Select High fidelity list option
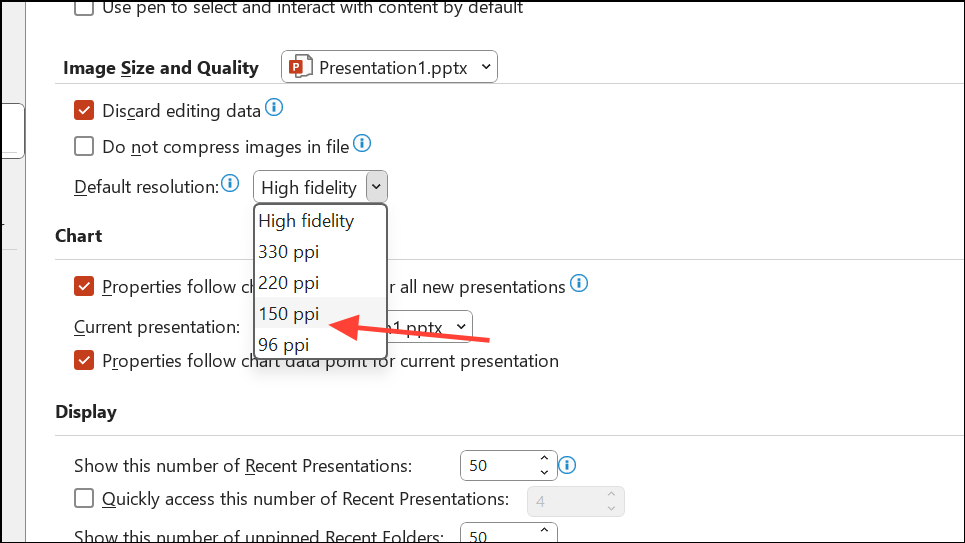965x543 pixels. (306, 220)
